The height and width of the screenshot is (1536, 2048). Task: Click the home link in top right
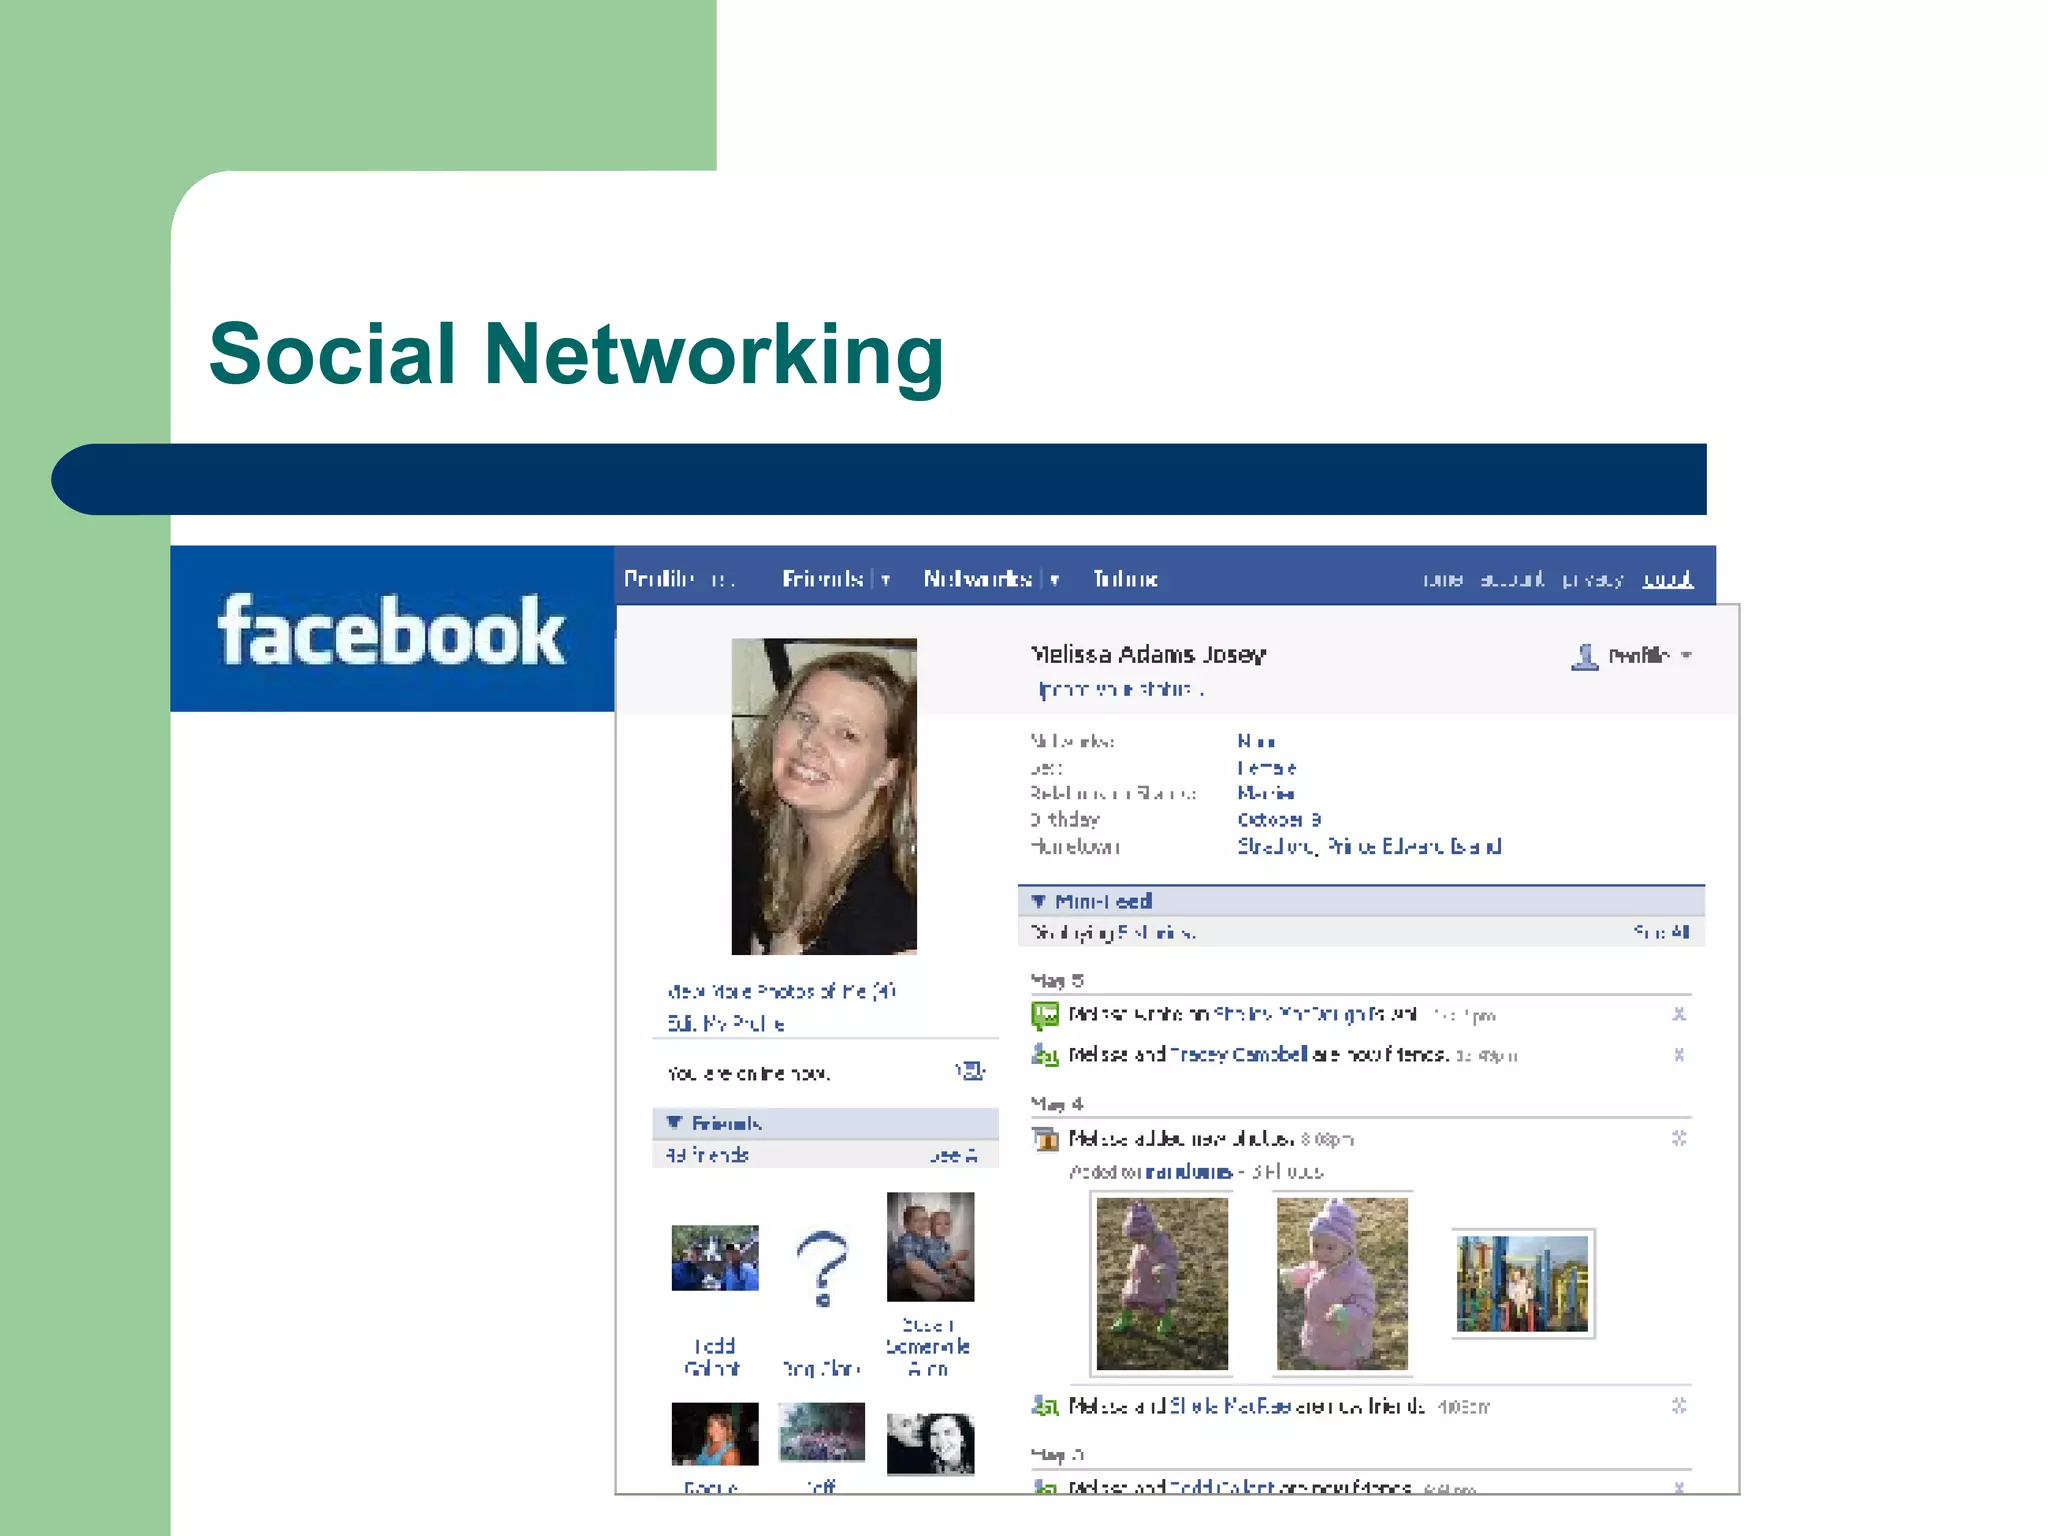[1442, 579]
